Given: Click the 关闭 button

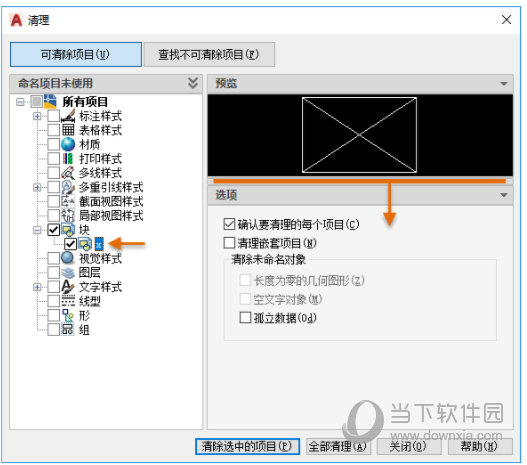Looking at the screenshot, I should 409,447.
